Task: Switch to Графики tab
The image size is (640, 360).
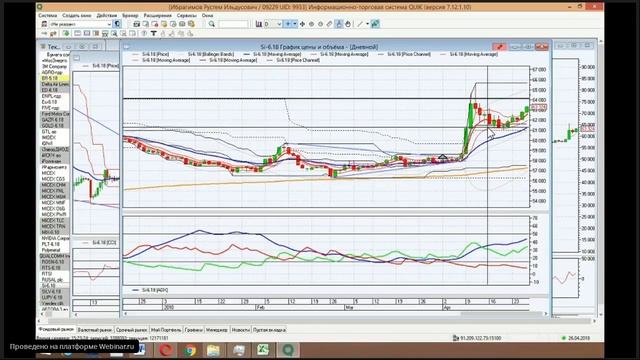Action: click(193, 329)
